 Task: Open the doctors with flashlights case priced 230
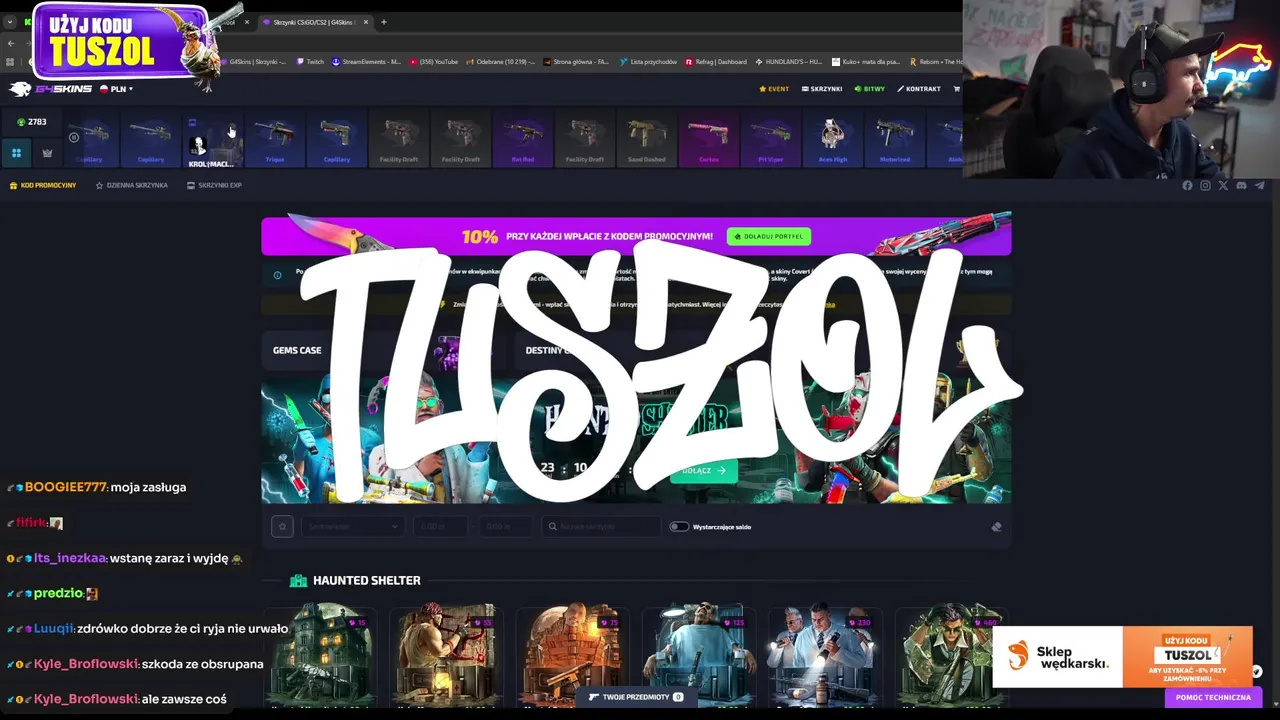coord(825,655)
